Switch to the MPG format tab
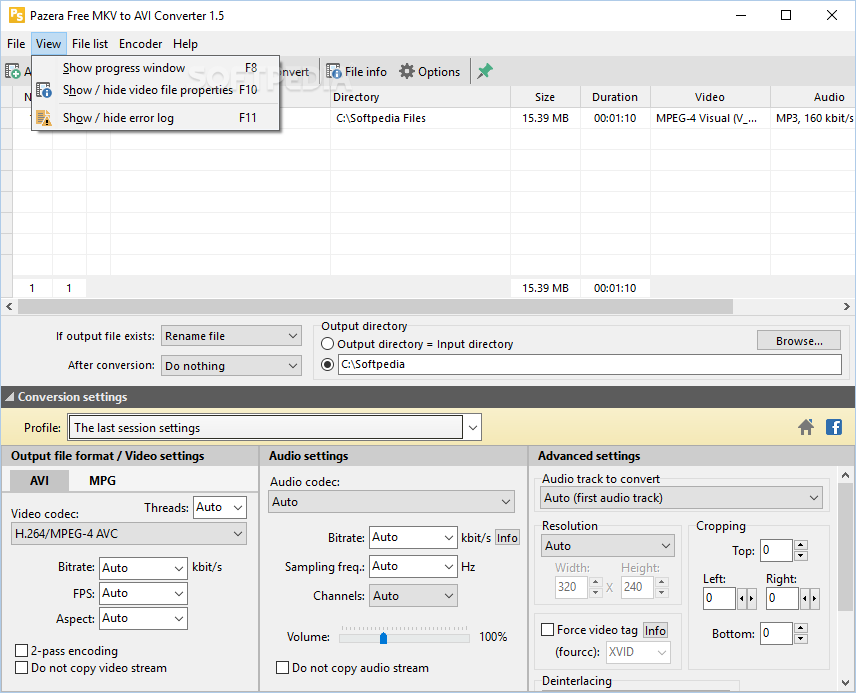The image size is (856, 693). [102, 481]
